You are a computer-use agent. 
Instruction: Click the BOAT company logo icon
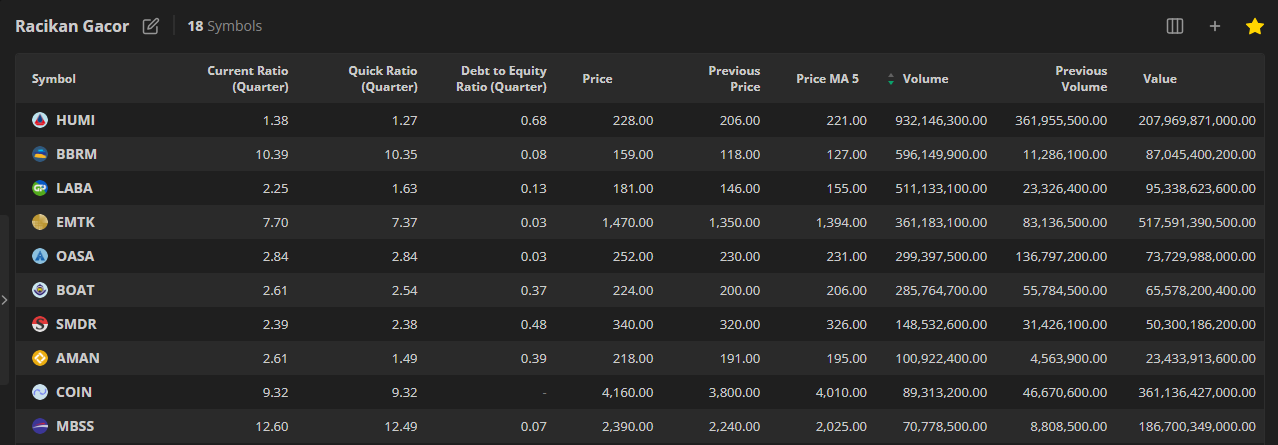tap(40, 290)
